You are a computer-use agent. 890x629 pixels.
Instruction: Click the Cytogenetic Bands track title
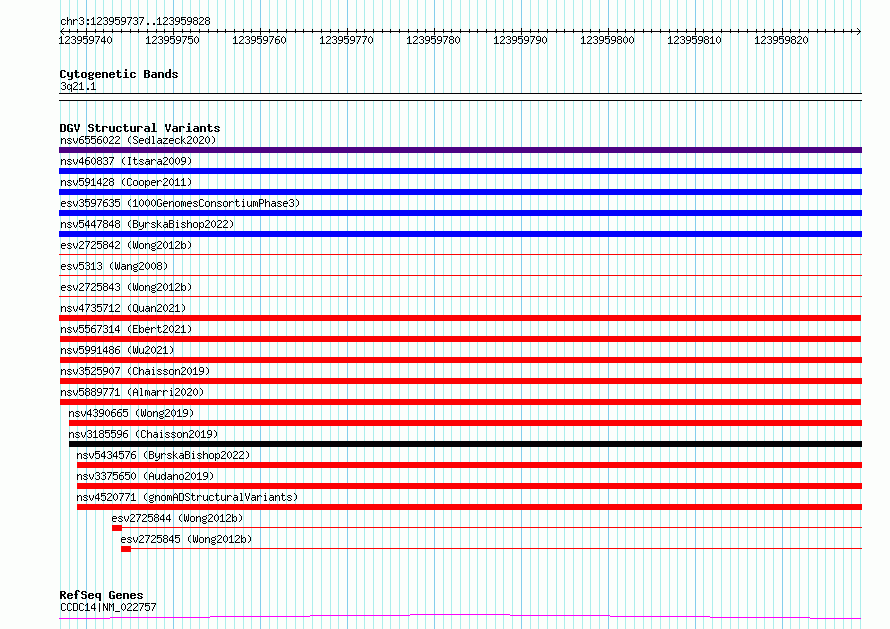click(119, 74)
